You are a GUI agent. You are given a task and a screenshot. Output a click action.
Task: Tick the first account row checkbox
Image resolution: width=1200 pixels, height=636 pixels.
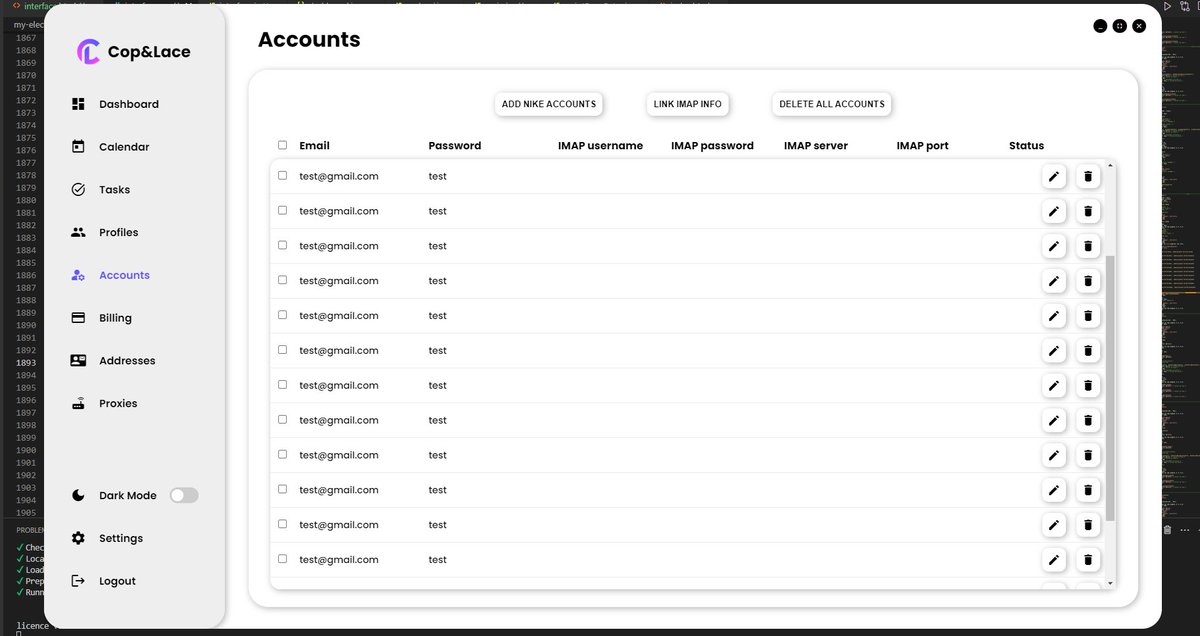282,175
